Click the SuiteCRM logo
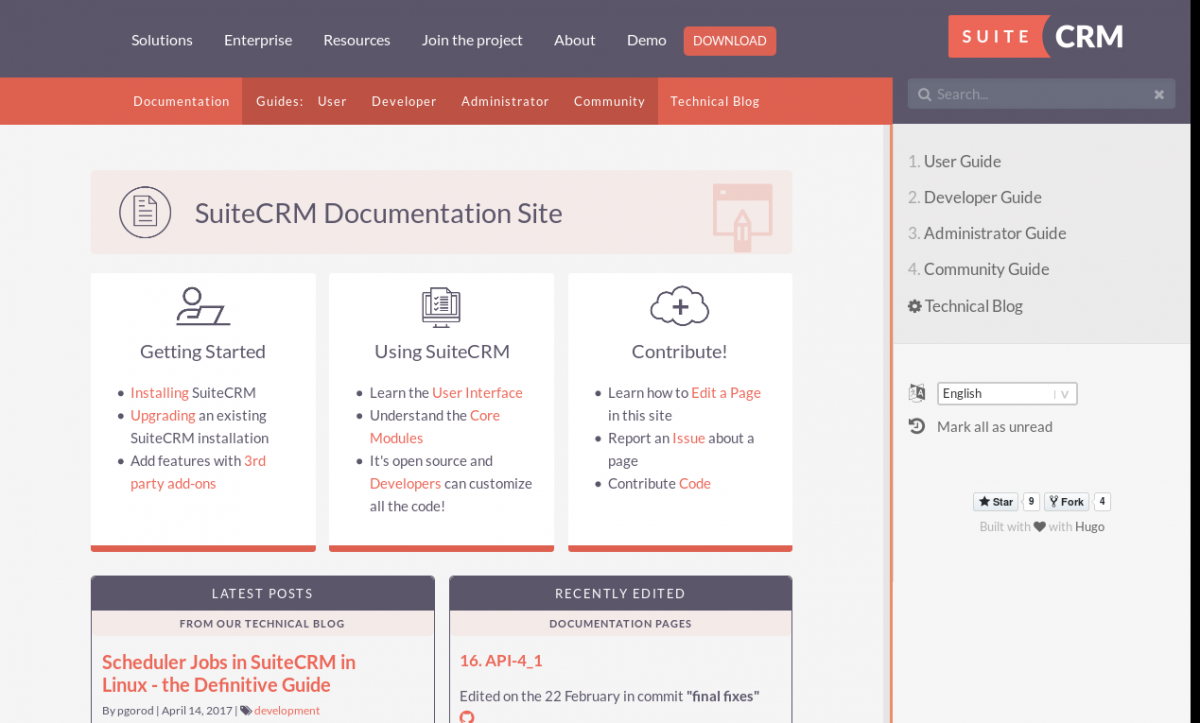Image resolution: width=1200 pixels, height=723 pixels. point(1035,35)
